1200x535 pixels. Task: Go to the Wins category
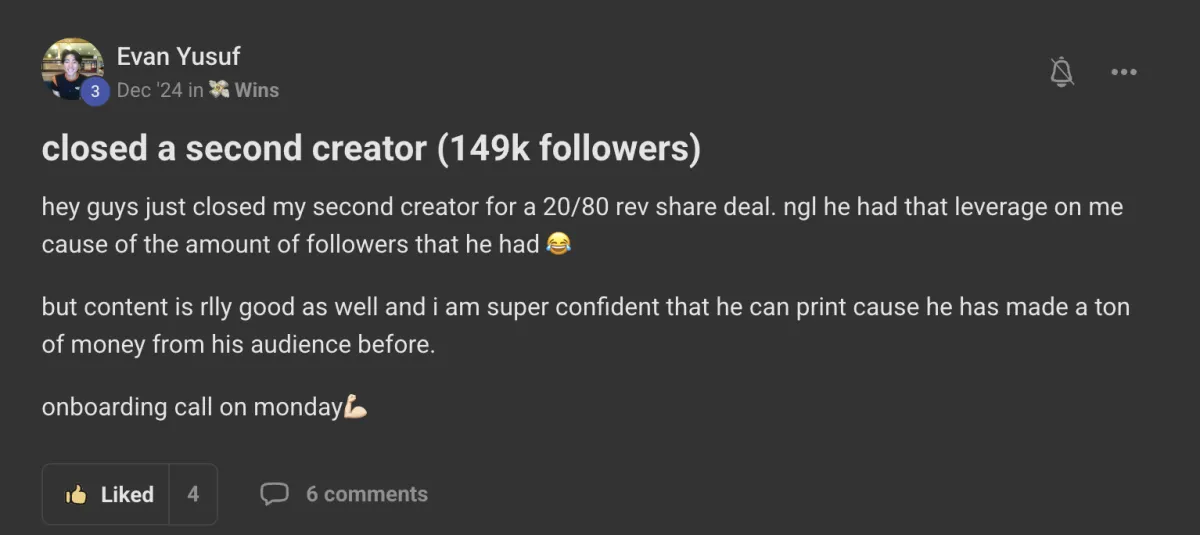tap(257, 90)
